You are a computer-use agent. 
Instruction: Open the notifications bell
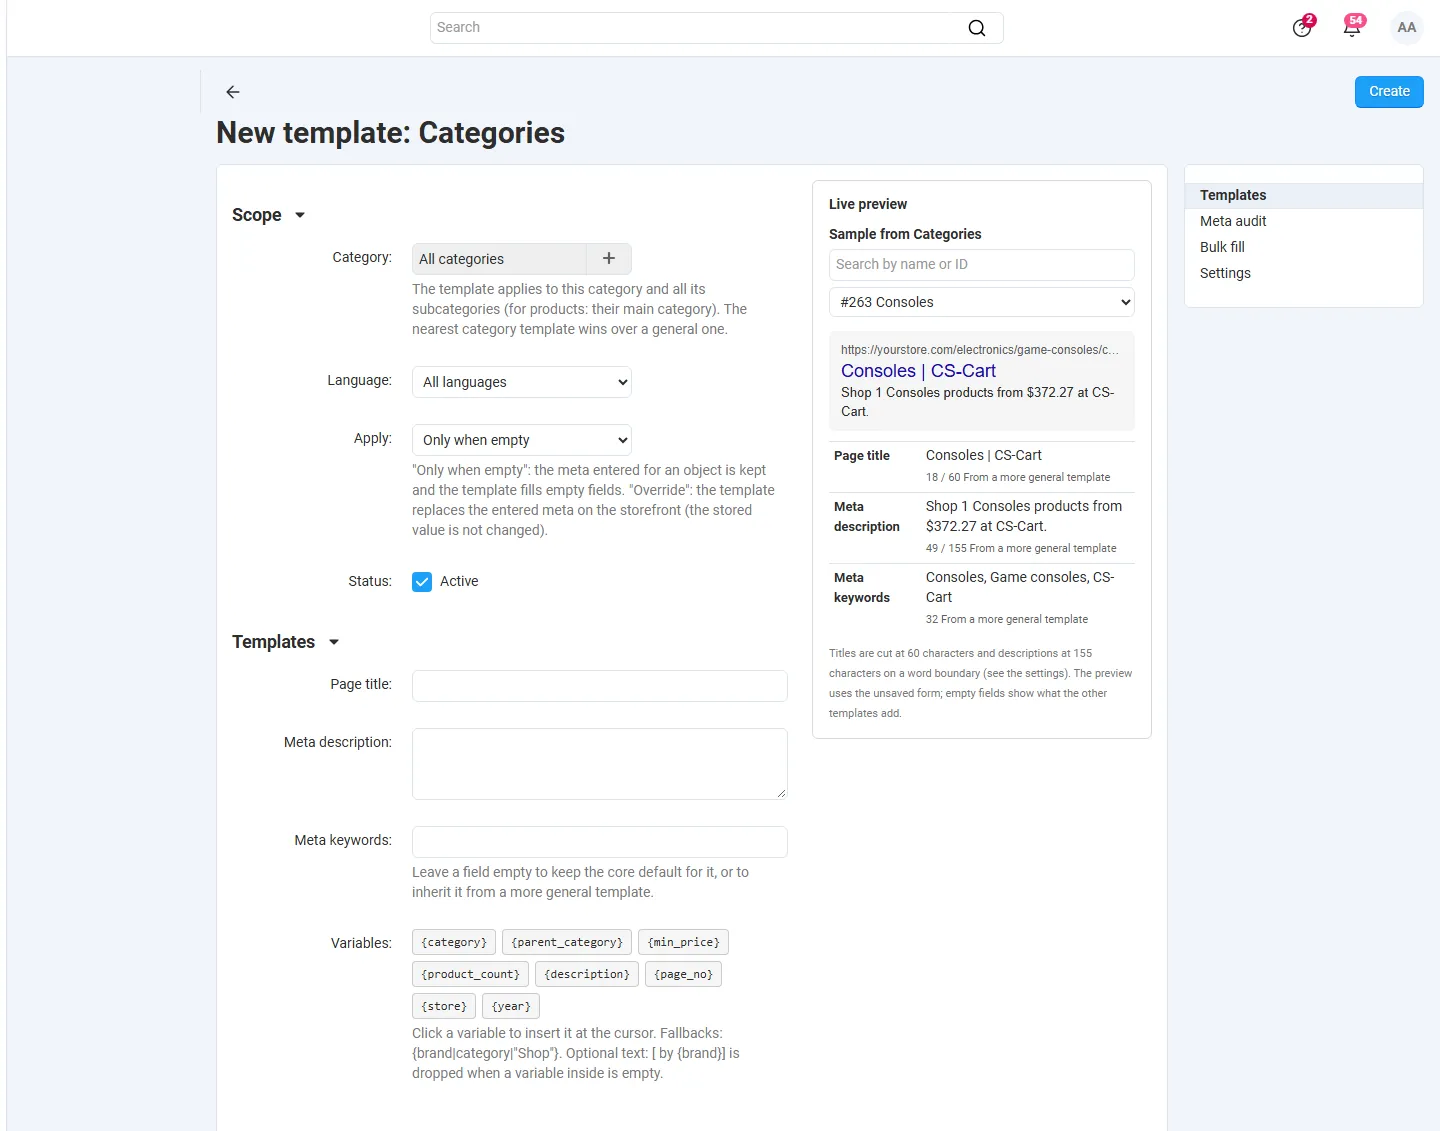click(x=1353, y=27)
